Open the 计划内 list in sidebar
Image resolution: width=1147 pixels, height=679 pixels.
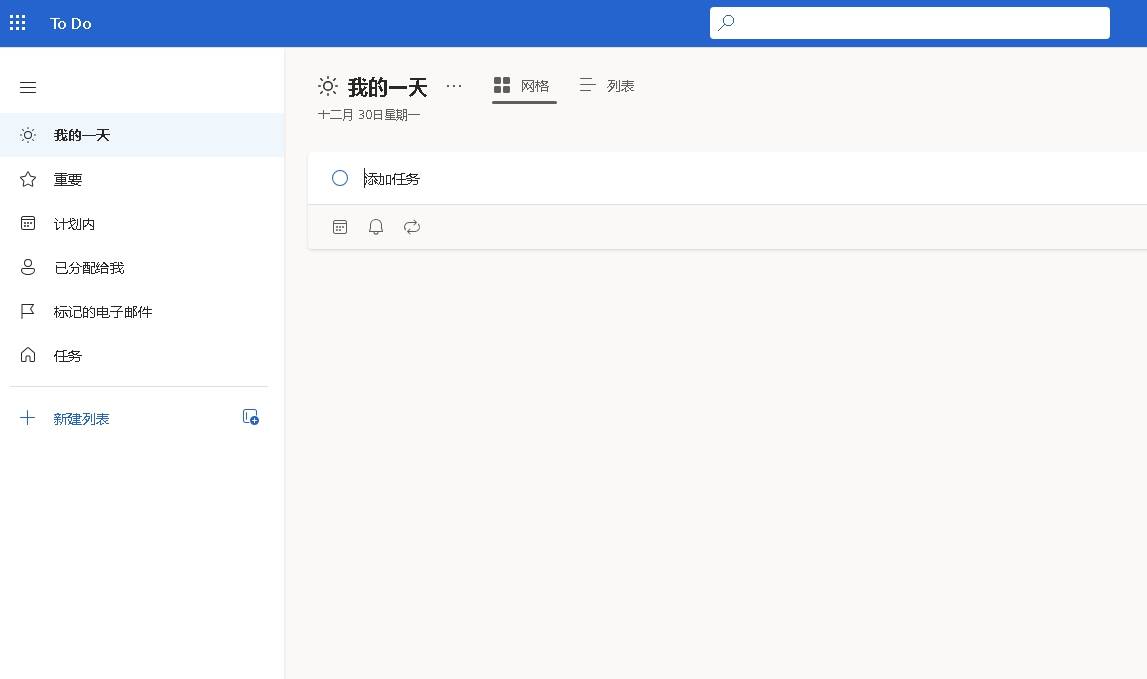(x=142, y=224)
